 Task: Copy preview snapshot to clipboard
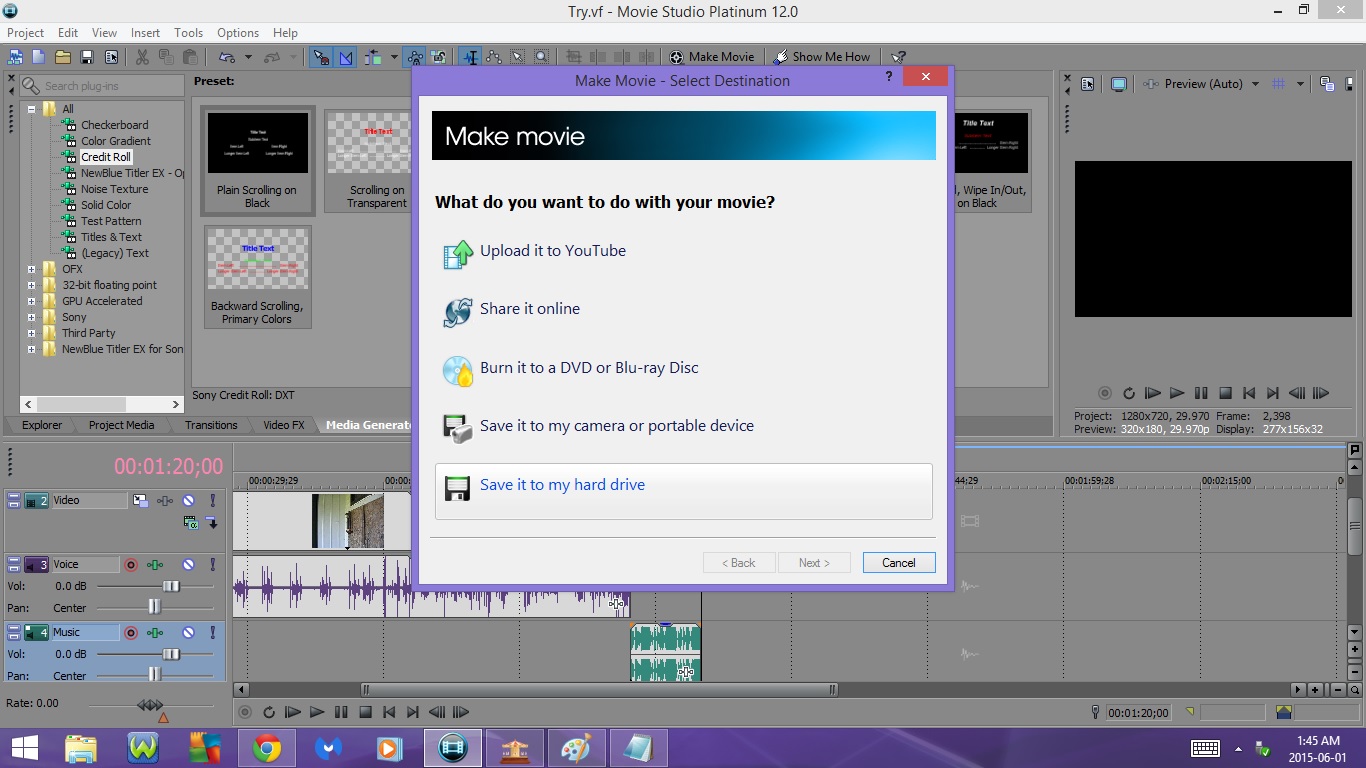(x=1326, y=84)
